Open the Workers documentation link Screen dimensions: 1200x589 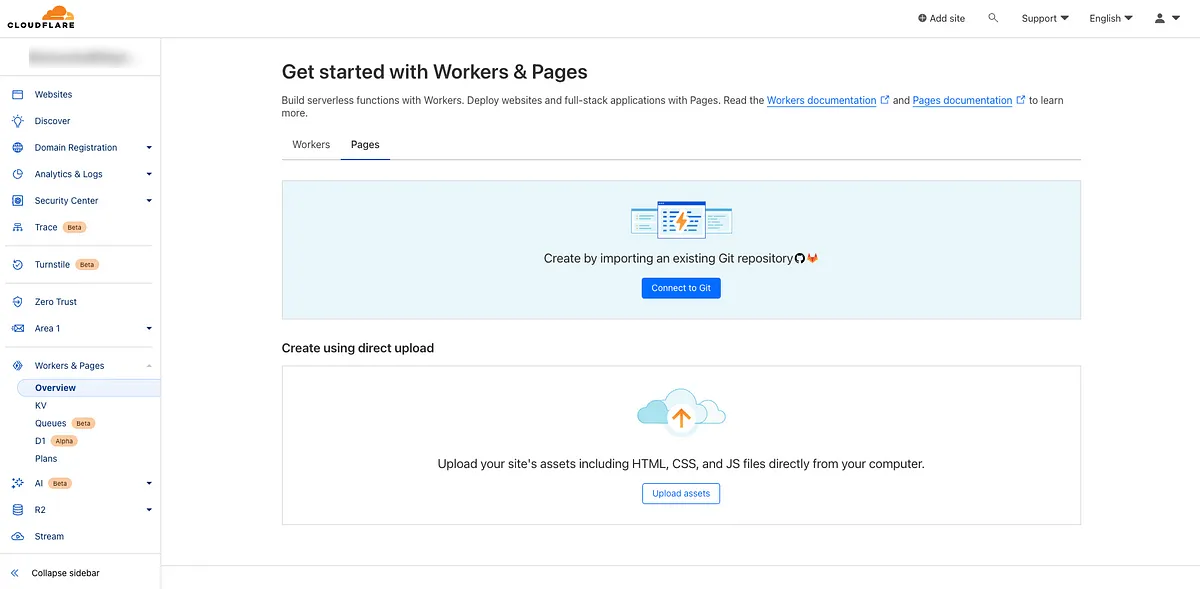tap(821, 100)
